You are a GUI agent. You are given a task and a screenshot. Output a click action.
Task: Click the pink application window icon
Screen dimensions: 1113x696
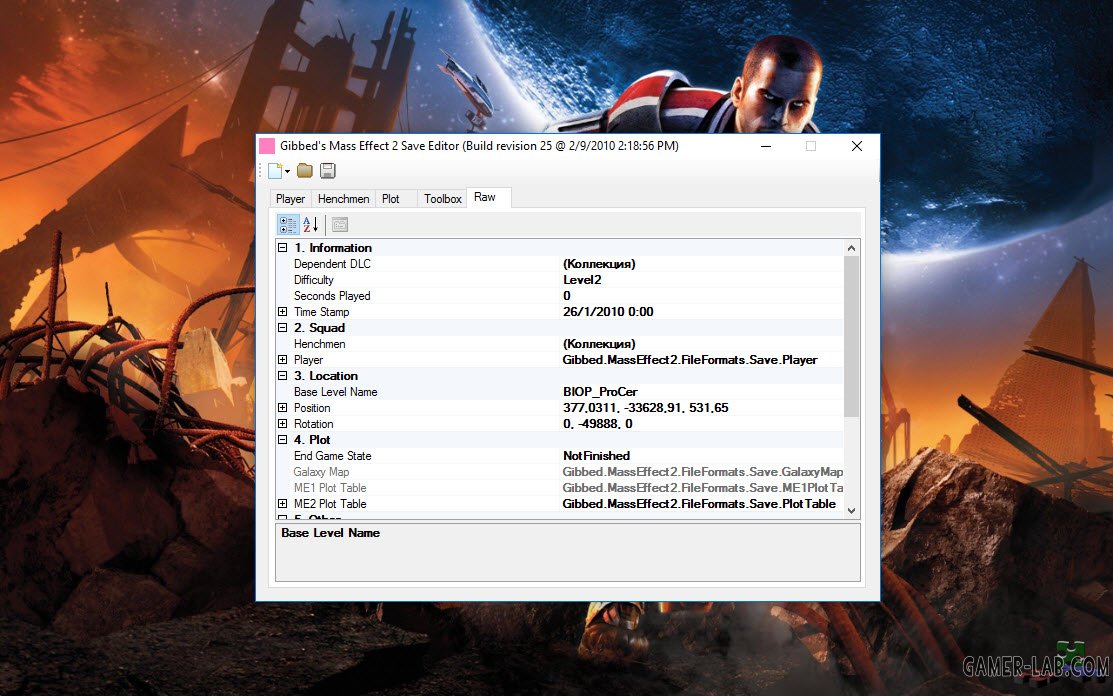[267, 146]
